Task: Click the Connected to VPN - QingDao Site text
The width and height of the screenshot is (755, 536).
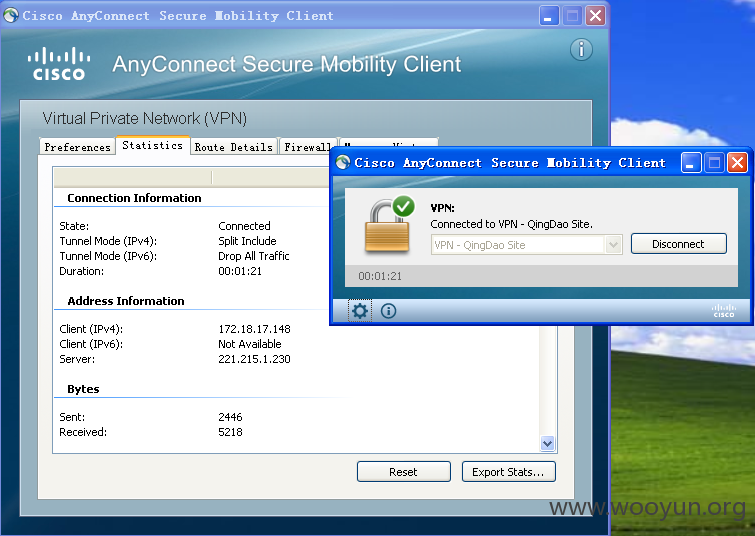Action: coord(511,224)
